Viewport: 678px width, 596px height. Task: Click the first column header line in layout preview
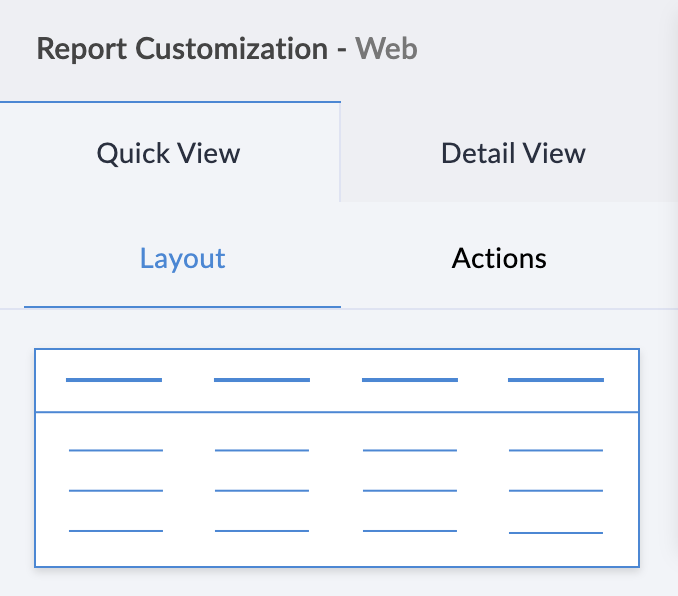tap(114, 380)
